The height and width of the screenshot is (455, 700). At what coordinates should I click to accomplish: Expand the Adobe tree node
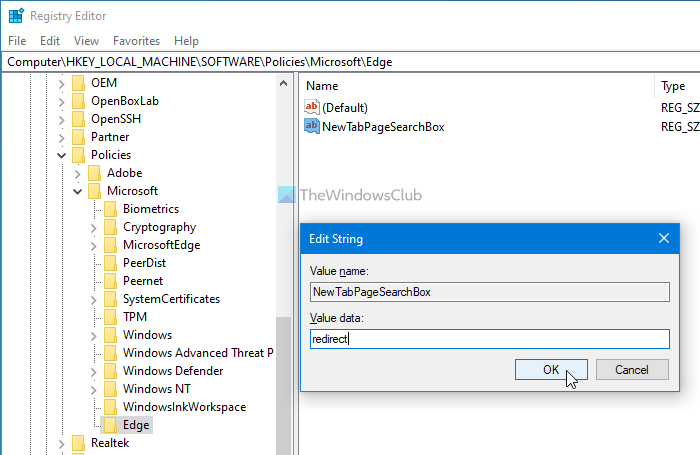78,173
